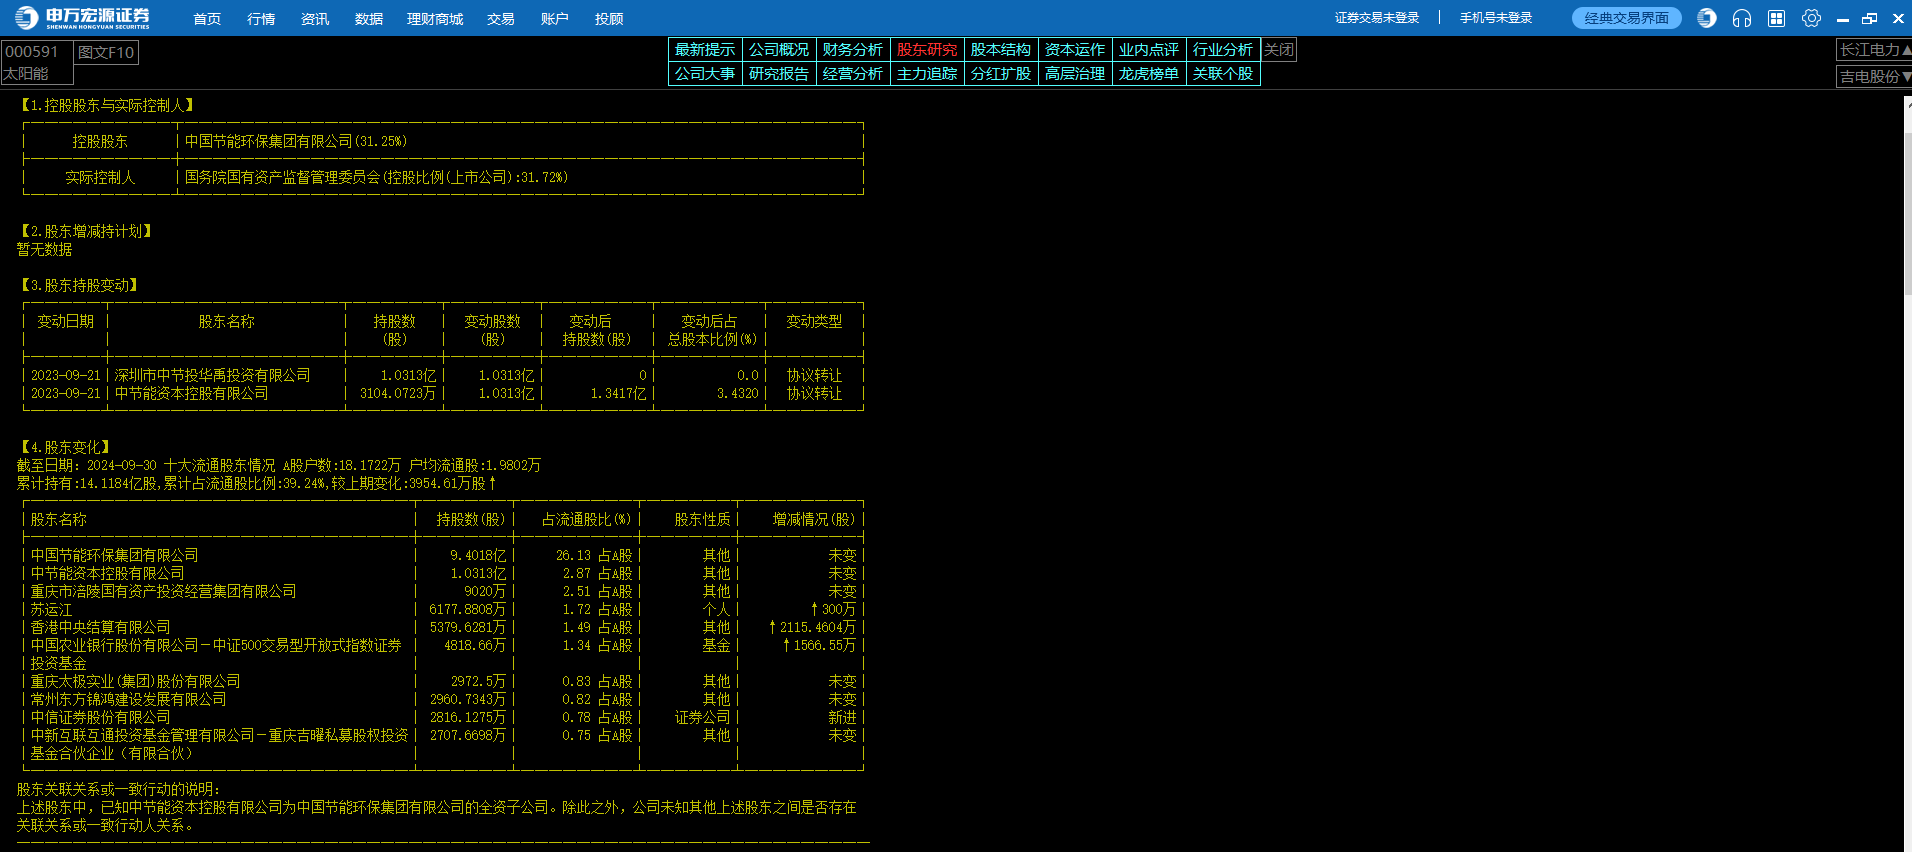
Task: Click the round globe assistant icon
Action: 1707,18
